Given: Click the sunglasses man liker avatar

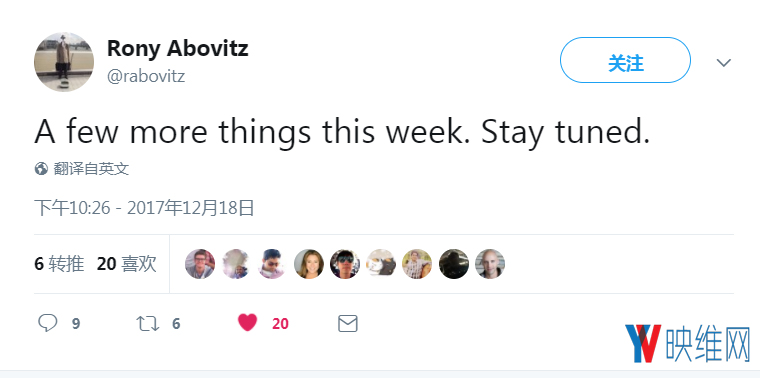Looking at the screenshot, I should pos(345,264).
